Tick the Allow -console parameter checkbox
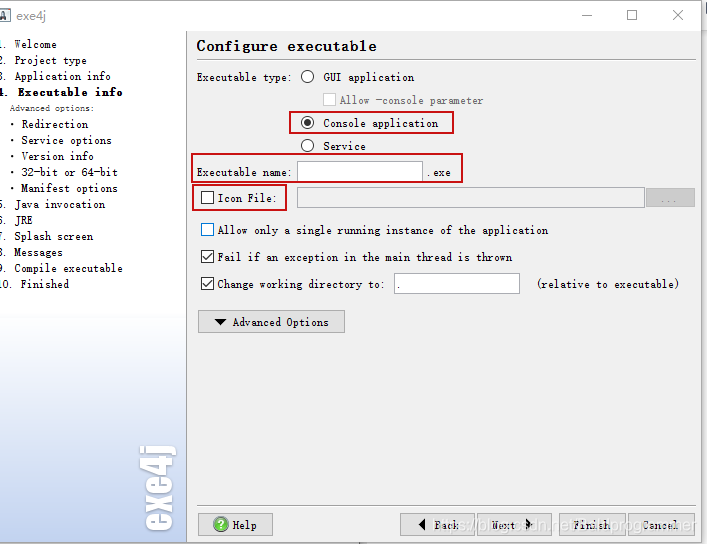Screen dimensions: 707x544 329,100
